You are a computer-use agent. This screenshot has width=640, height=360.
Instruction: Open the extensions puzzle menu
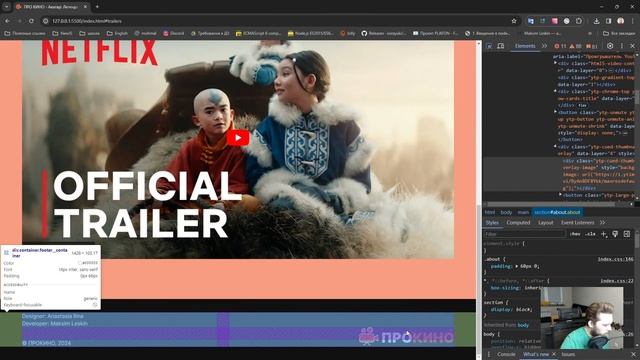(579, 21)
